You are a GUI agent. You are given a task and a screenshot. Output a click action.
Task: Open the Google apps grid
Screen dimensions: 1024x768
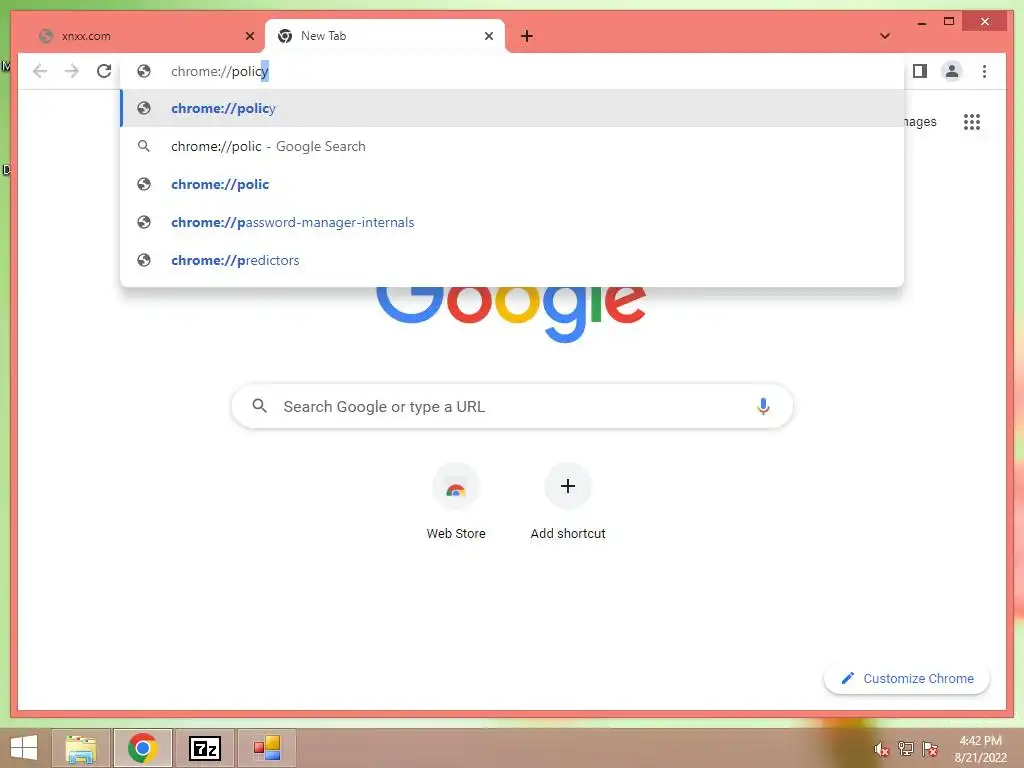[x=972, y=121]
